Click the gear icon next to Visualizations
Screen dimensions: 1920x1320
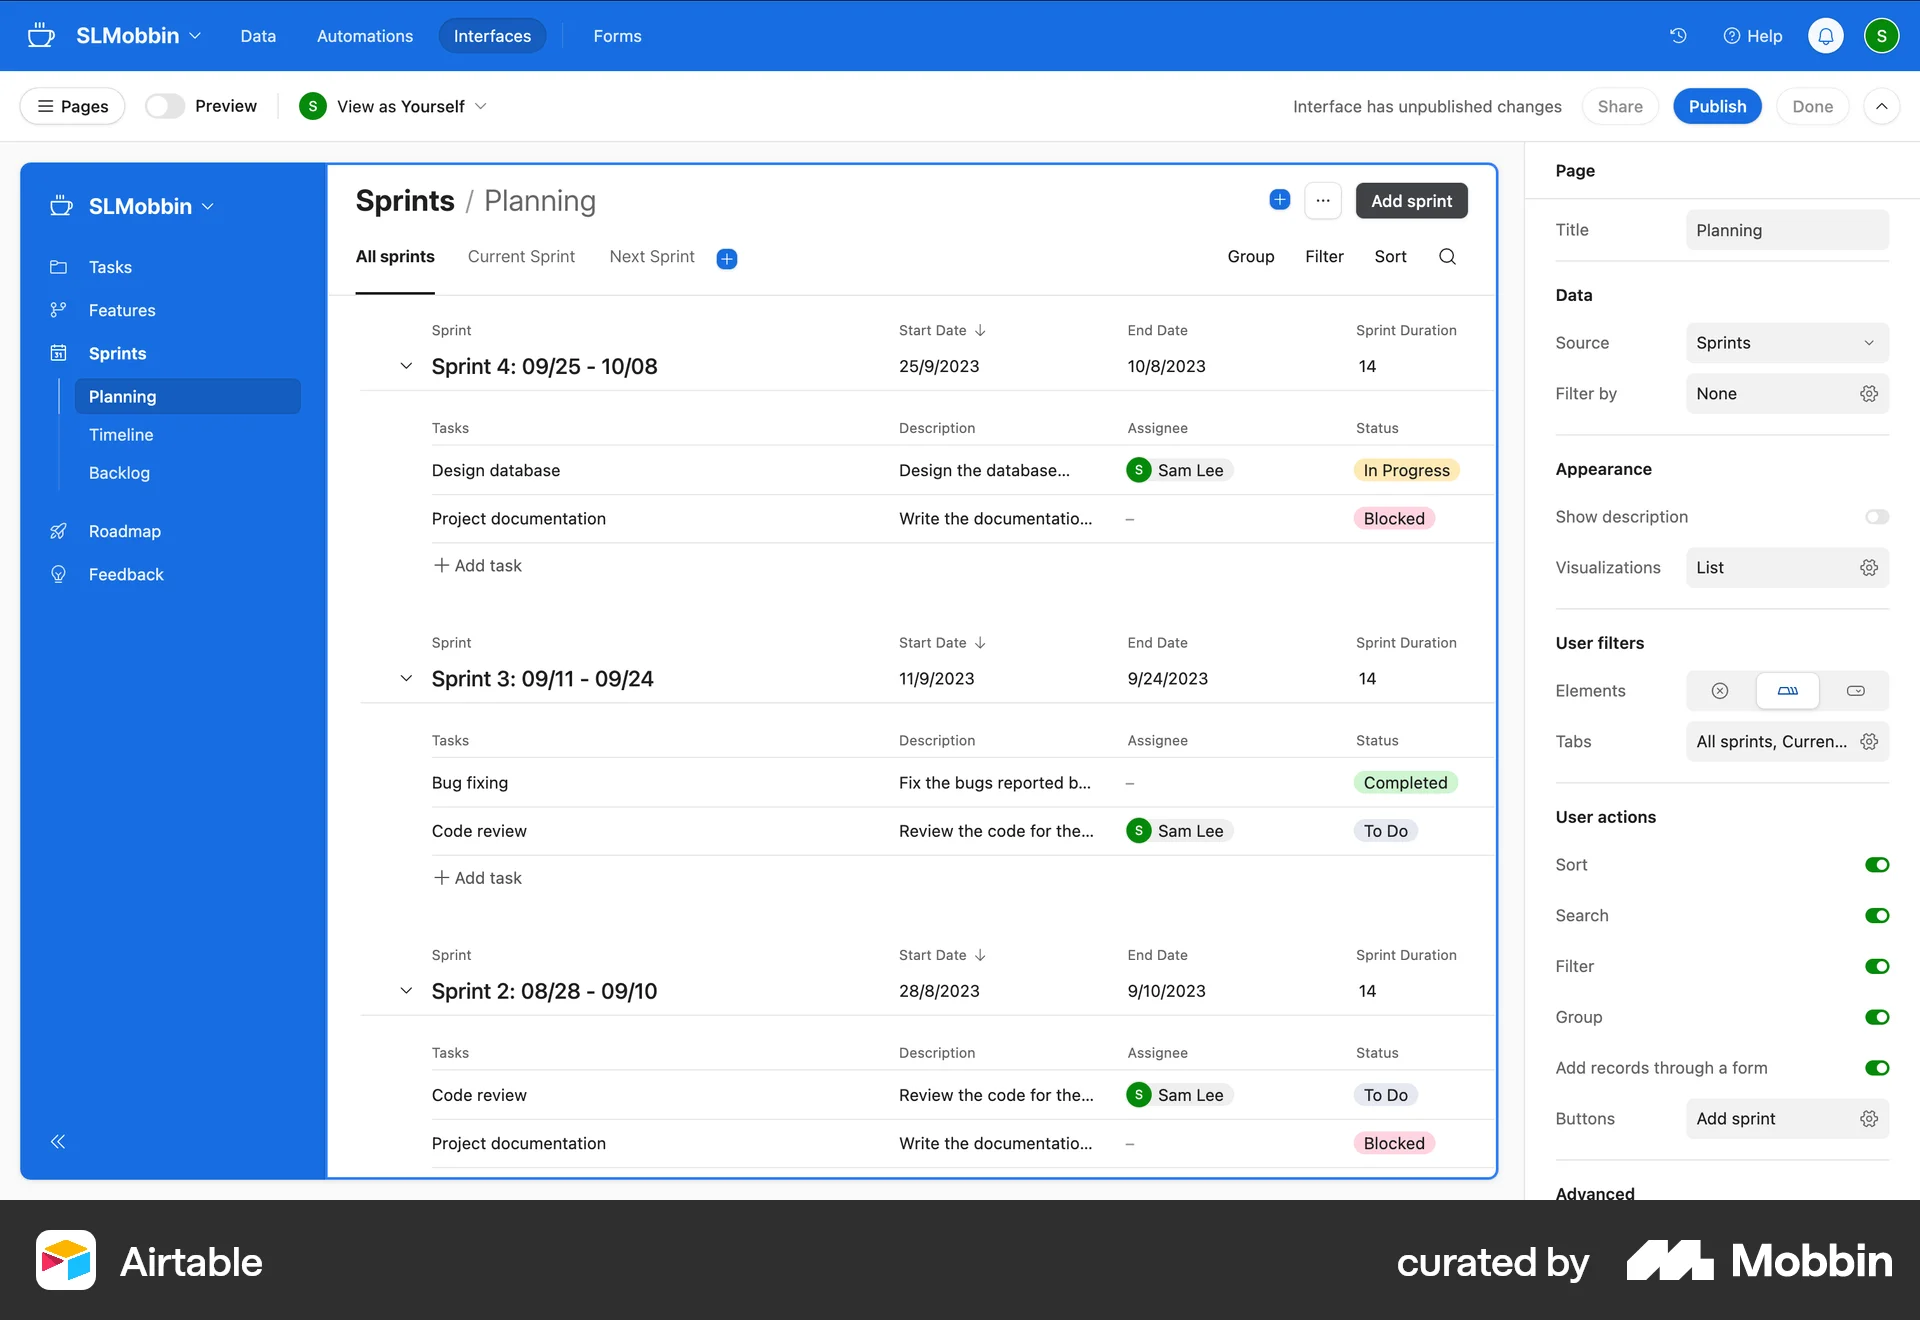coord(1870,567)
